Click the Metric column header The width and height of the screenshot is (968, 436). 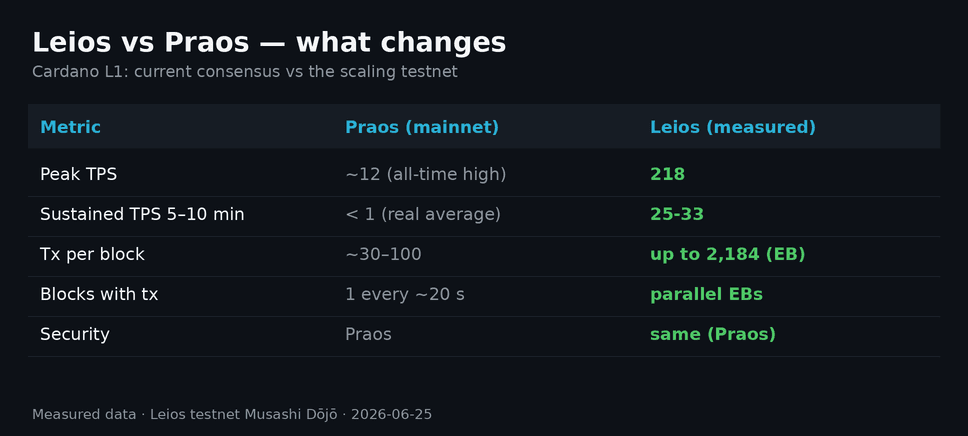70,127
